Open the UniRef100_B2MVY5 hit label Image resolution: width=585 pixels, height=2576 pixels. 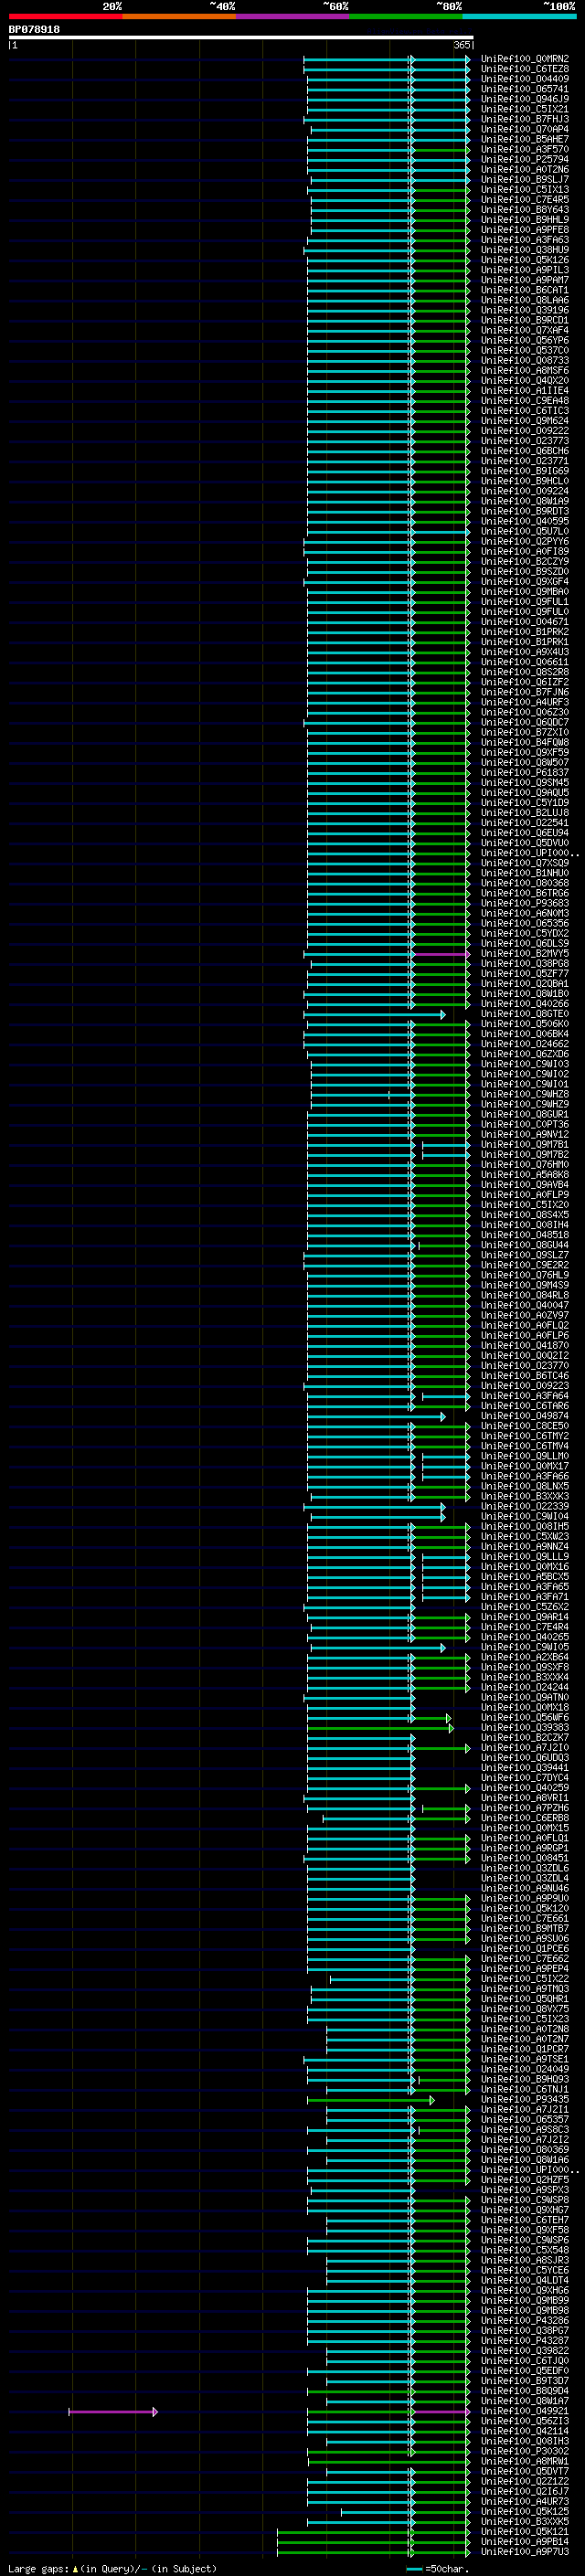524,954
